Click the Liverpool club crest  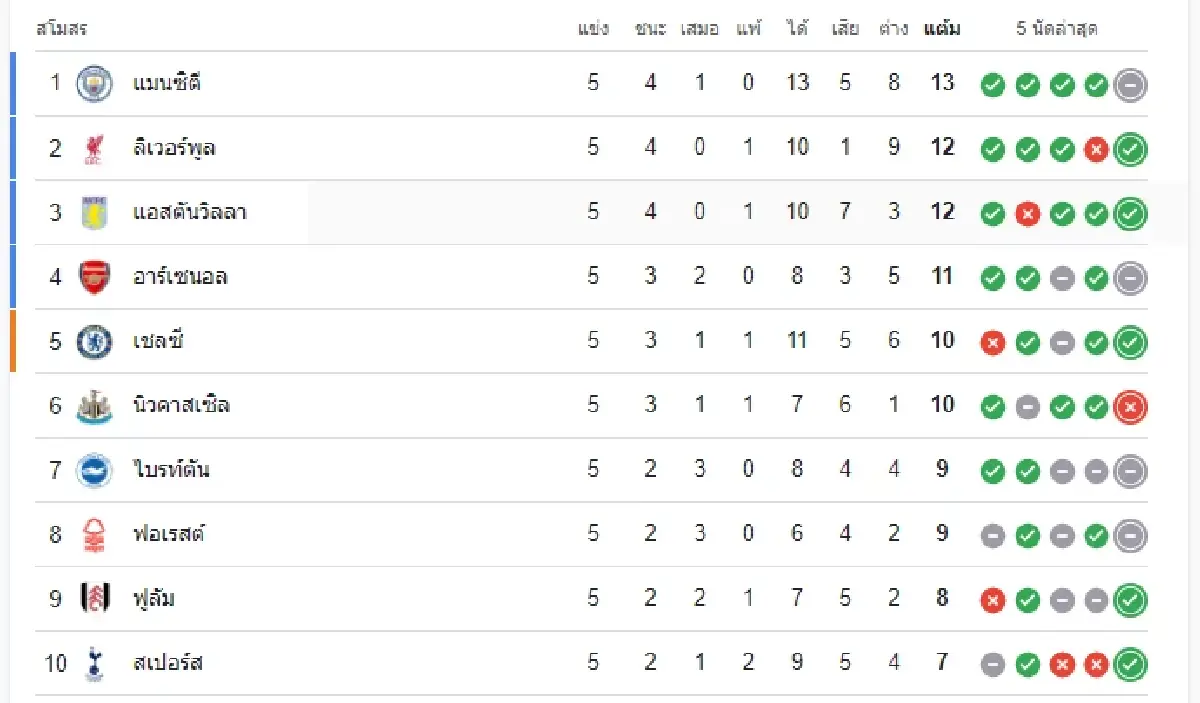94,148
